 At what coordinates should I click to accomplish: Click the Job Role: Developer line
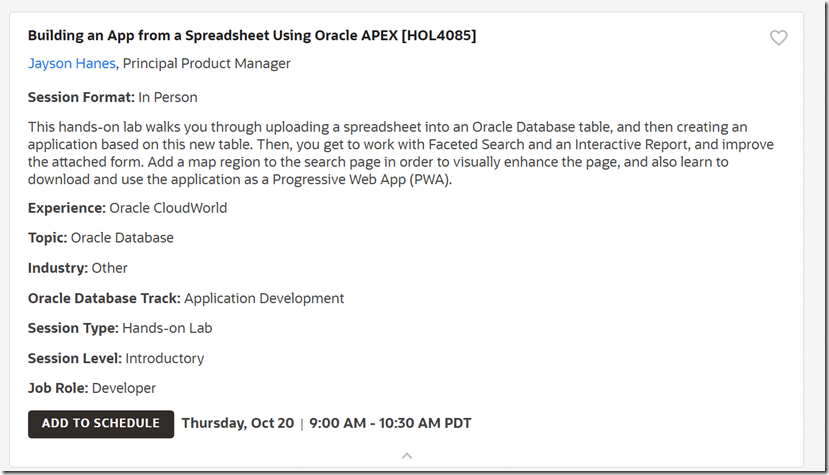[92, 388]
